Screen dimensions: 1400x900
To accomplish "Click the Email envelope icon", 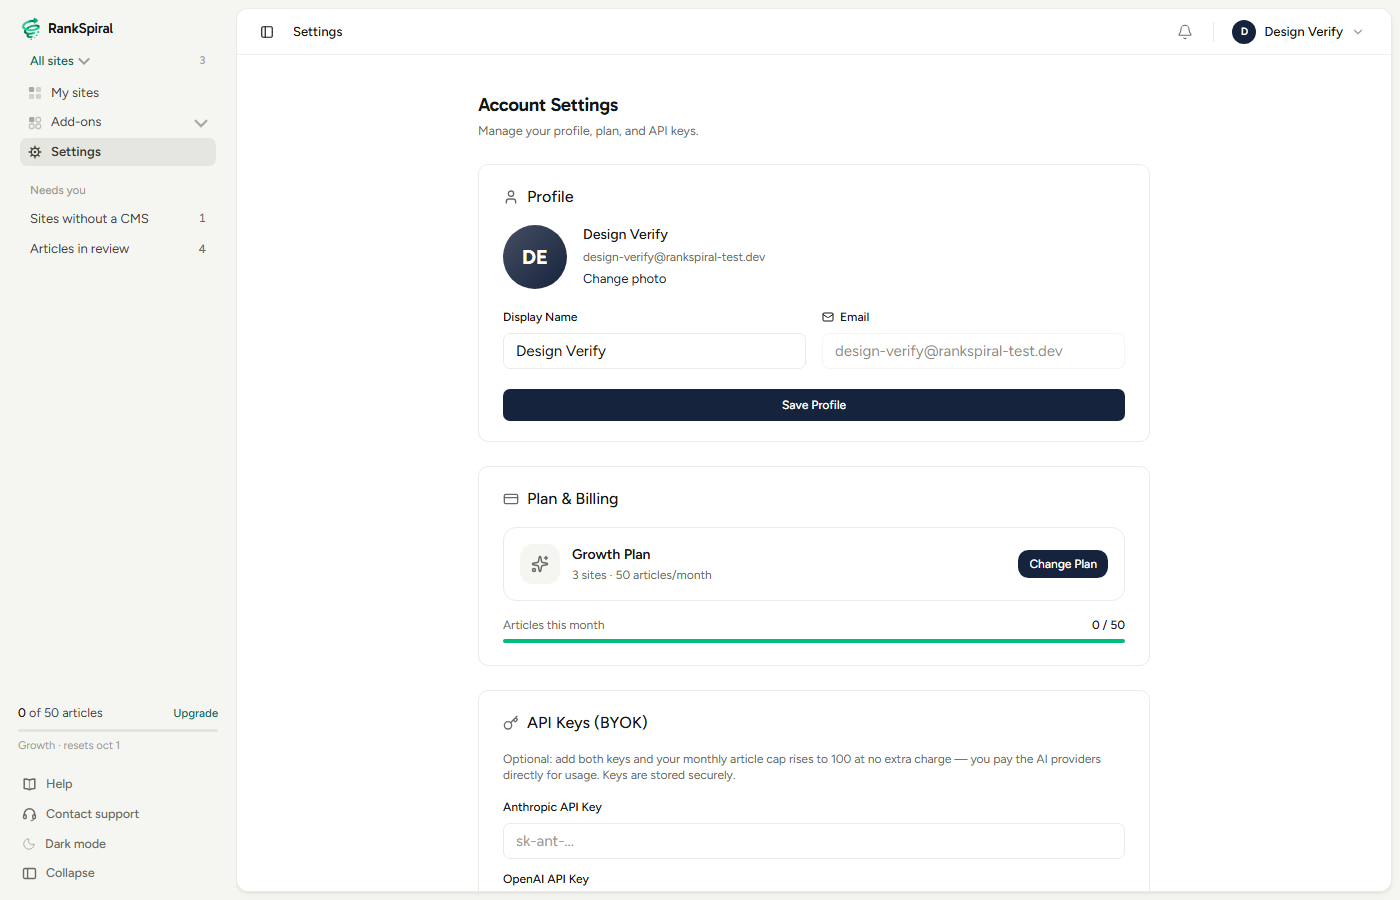I will point(828,317).
